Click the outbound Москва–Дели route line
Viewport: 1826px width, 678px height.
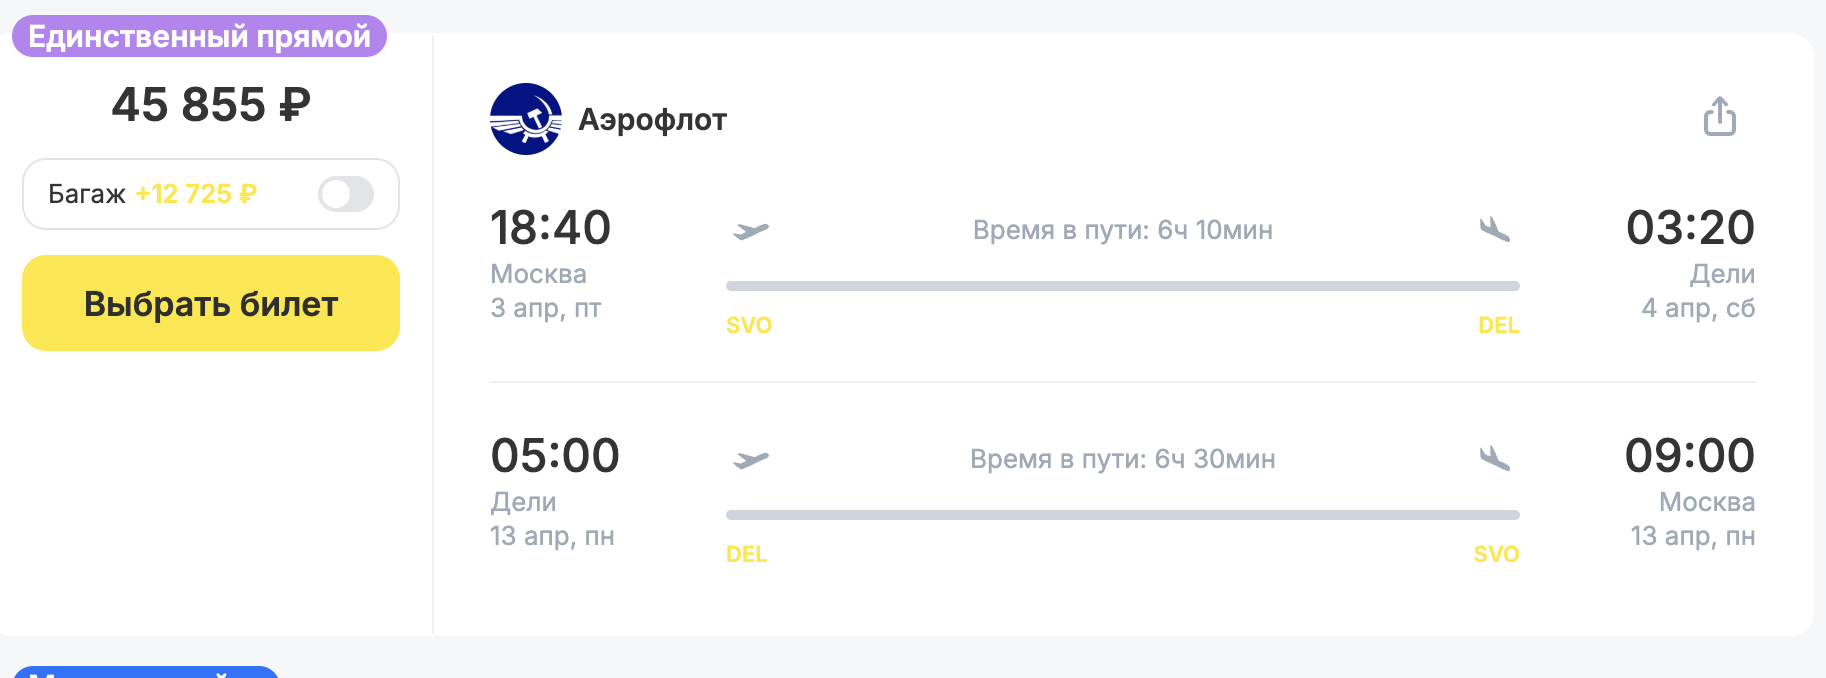[x=1122, y=286]
